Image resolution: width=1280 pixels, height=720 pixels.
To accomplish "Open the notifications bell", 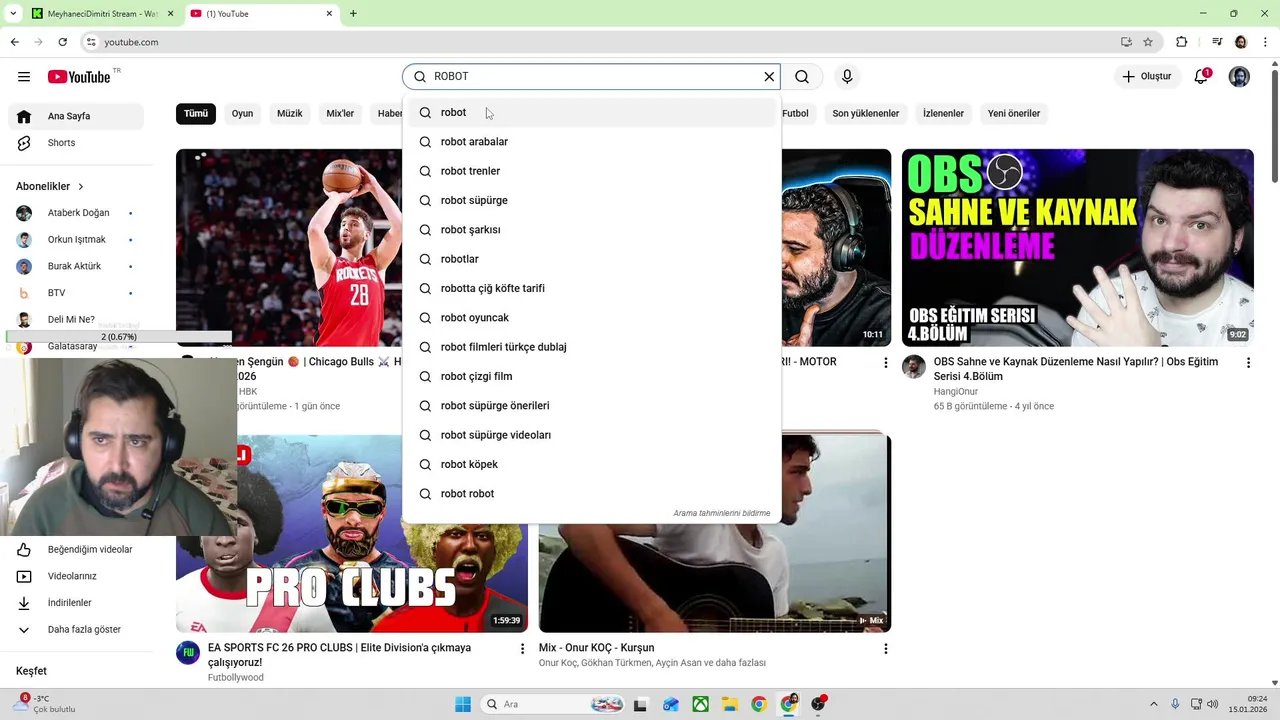I will tap(1201, 77).
